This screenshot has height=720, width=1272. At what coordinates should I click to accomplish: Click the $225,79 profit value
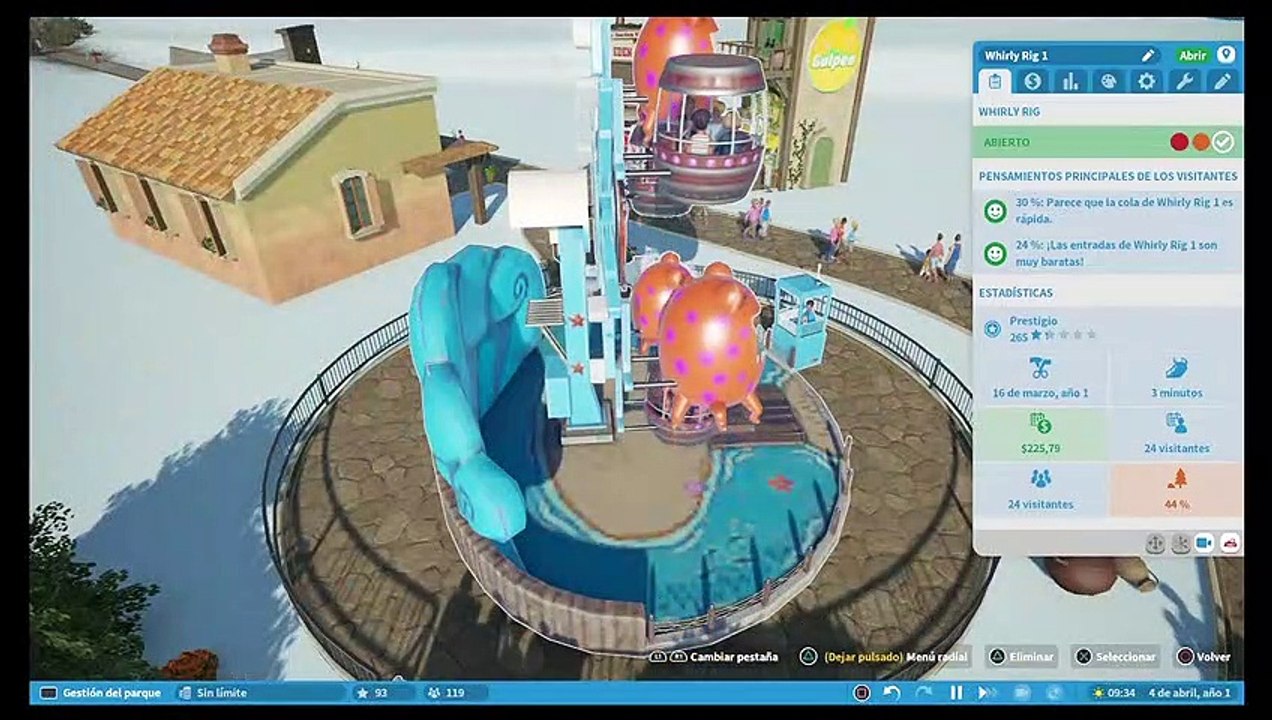tap(1040, 449)
